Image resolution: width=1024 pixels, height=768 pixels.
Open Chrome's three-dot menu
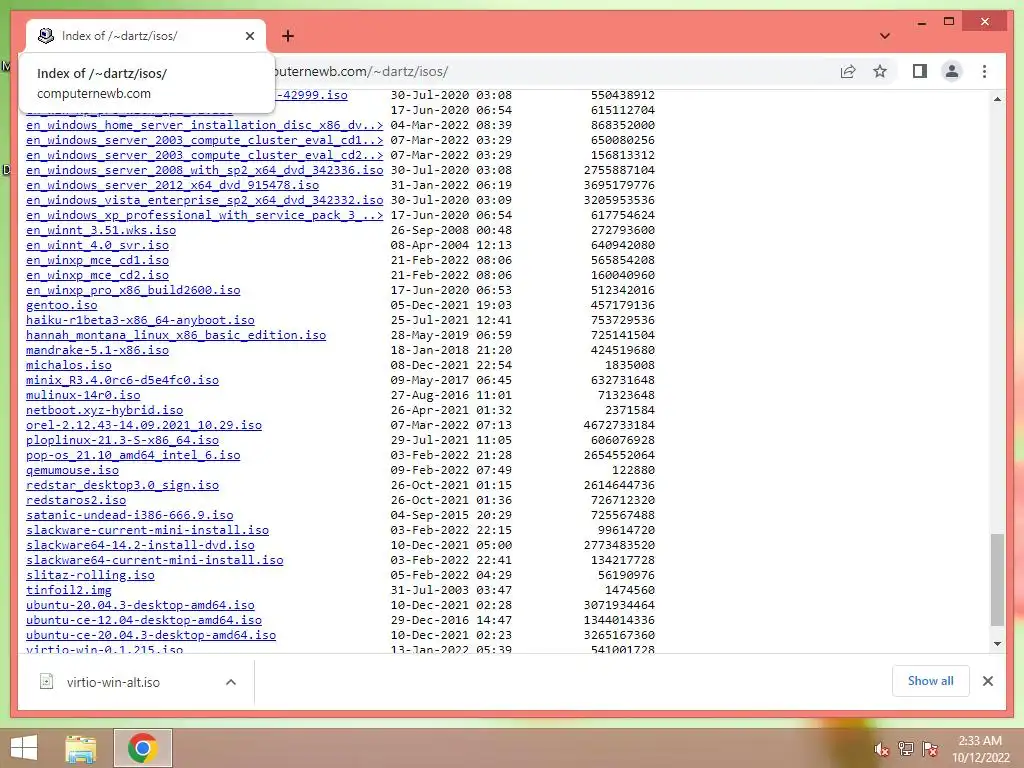[x=984, y=72]
